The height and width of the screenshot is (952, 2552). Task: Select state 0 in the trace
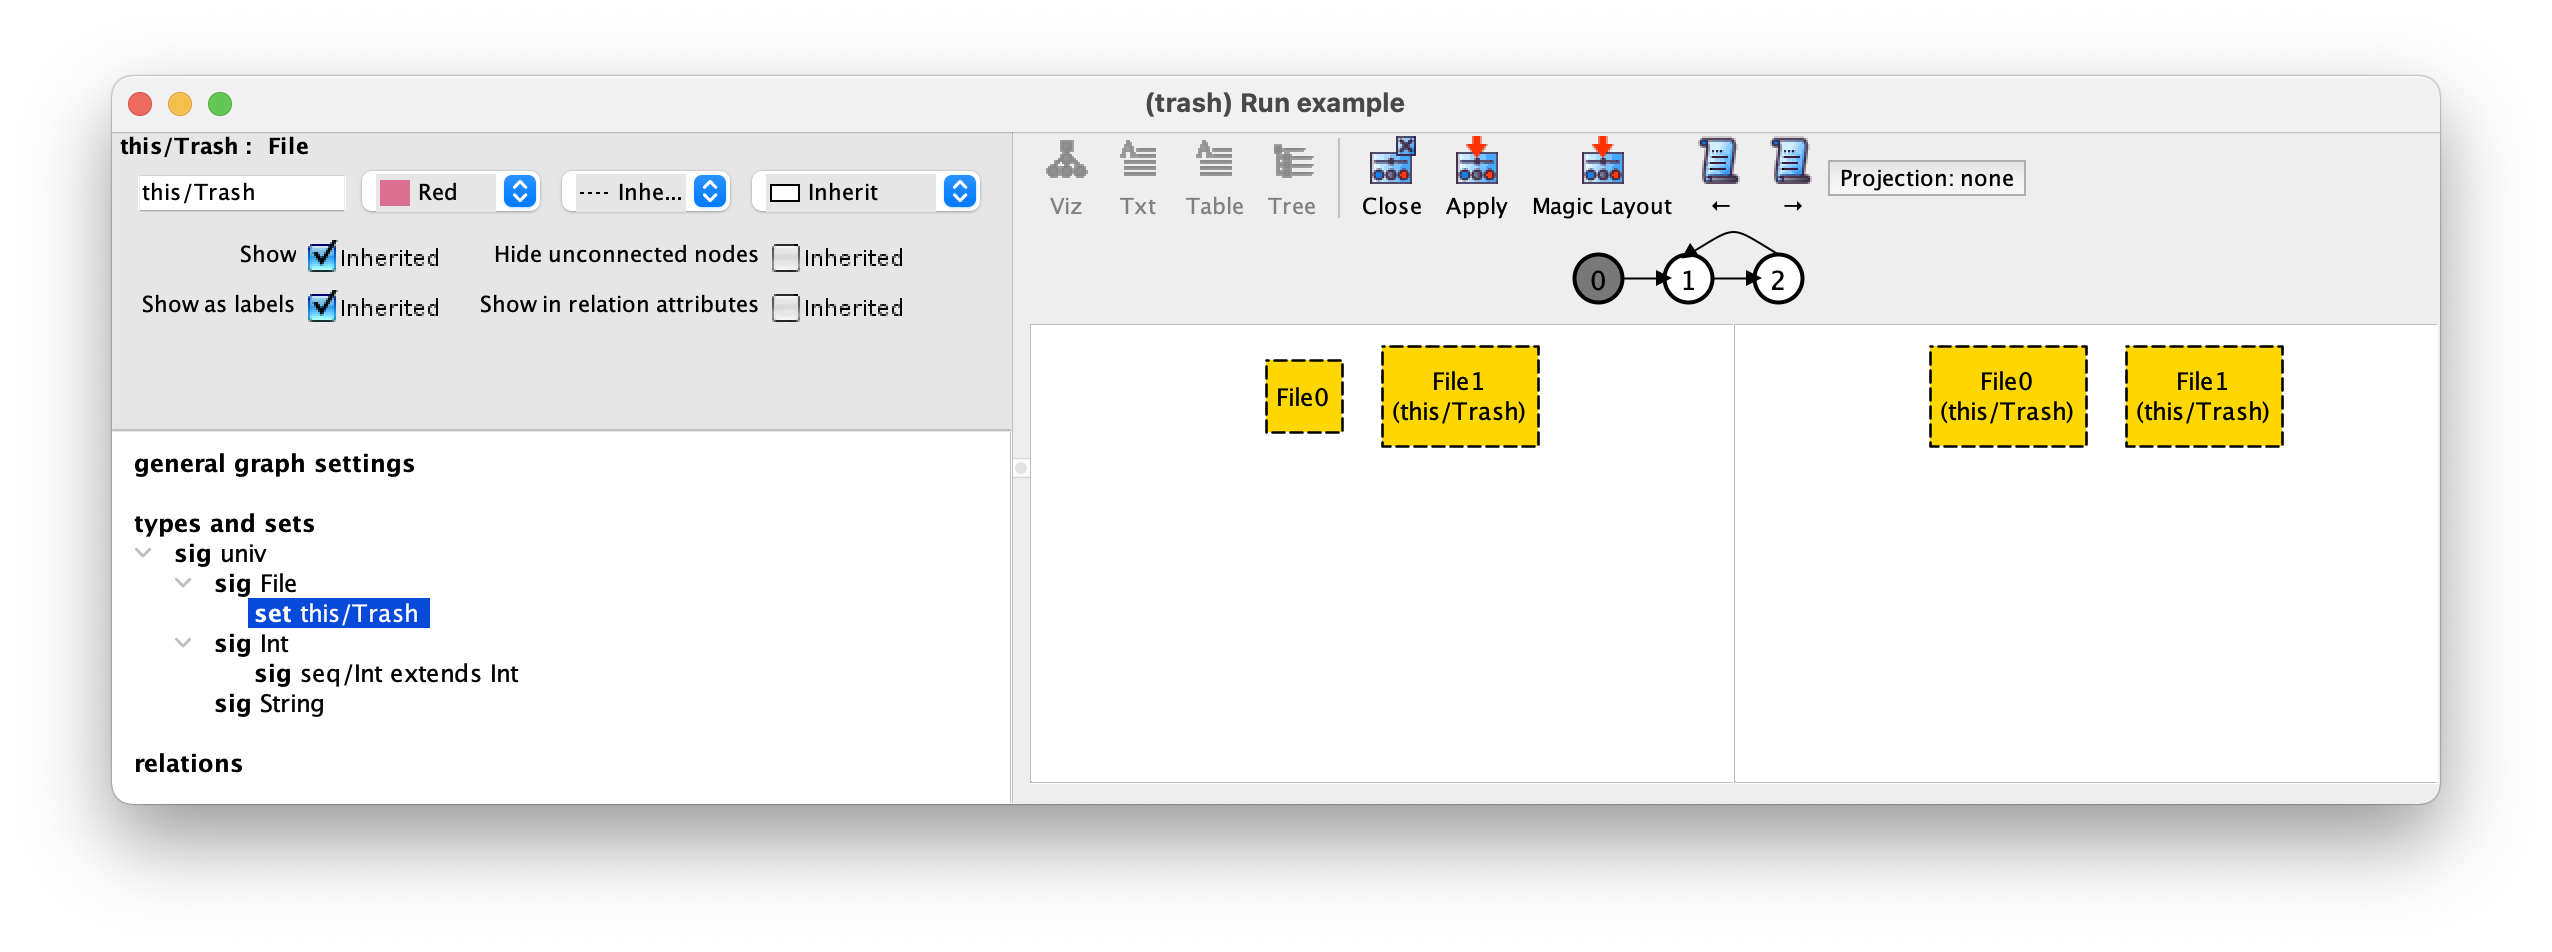click(x=1598, y=279)
